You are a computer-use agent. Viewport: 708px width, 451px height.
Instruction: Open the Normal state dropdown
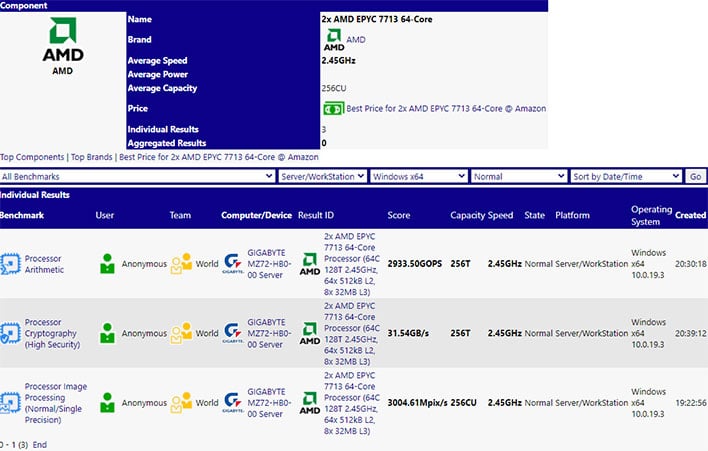tap(519, 177)
